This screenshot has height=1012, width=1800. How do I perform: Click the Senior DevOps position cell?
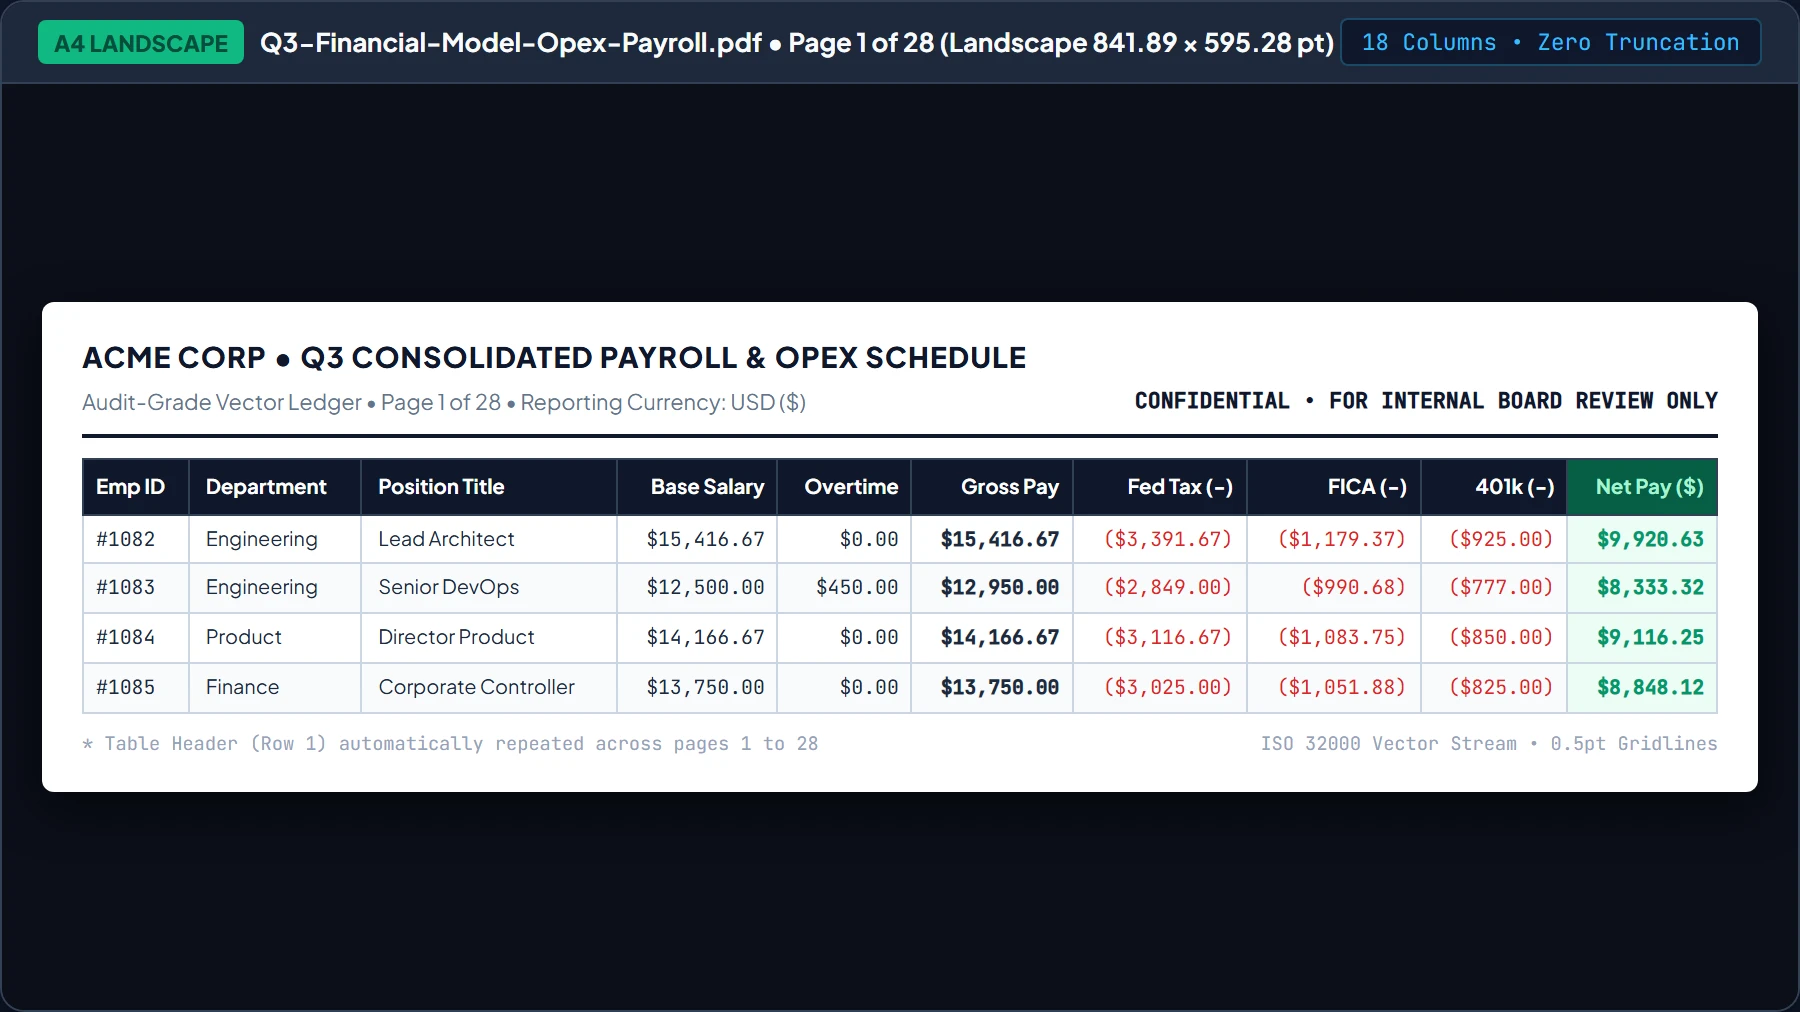[x=489, y=587]
